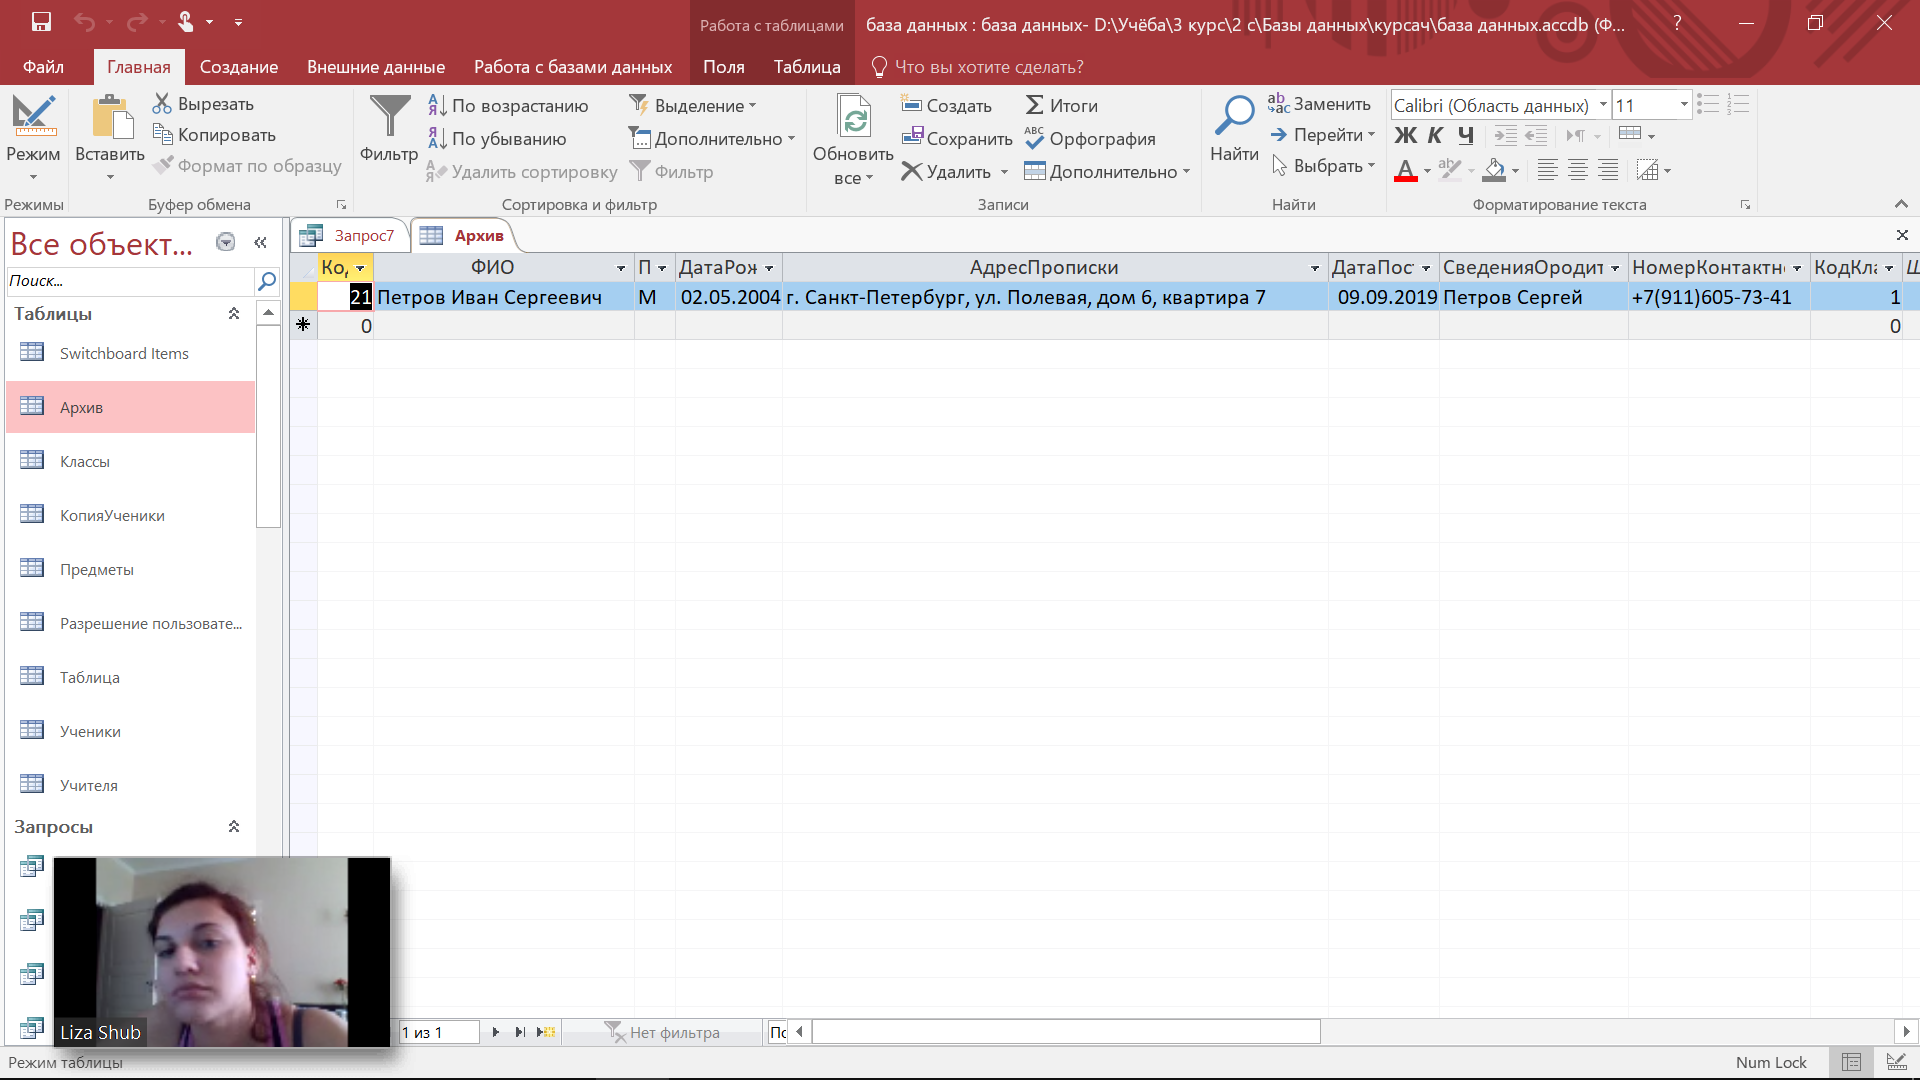
Task: Switch to Внешние данные tab
Action: pos(376,67)
